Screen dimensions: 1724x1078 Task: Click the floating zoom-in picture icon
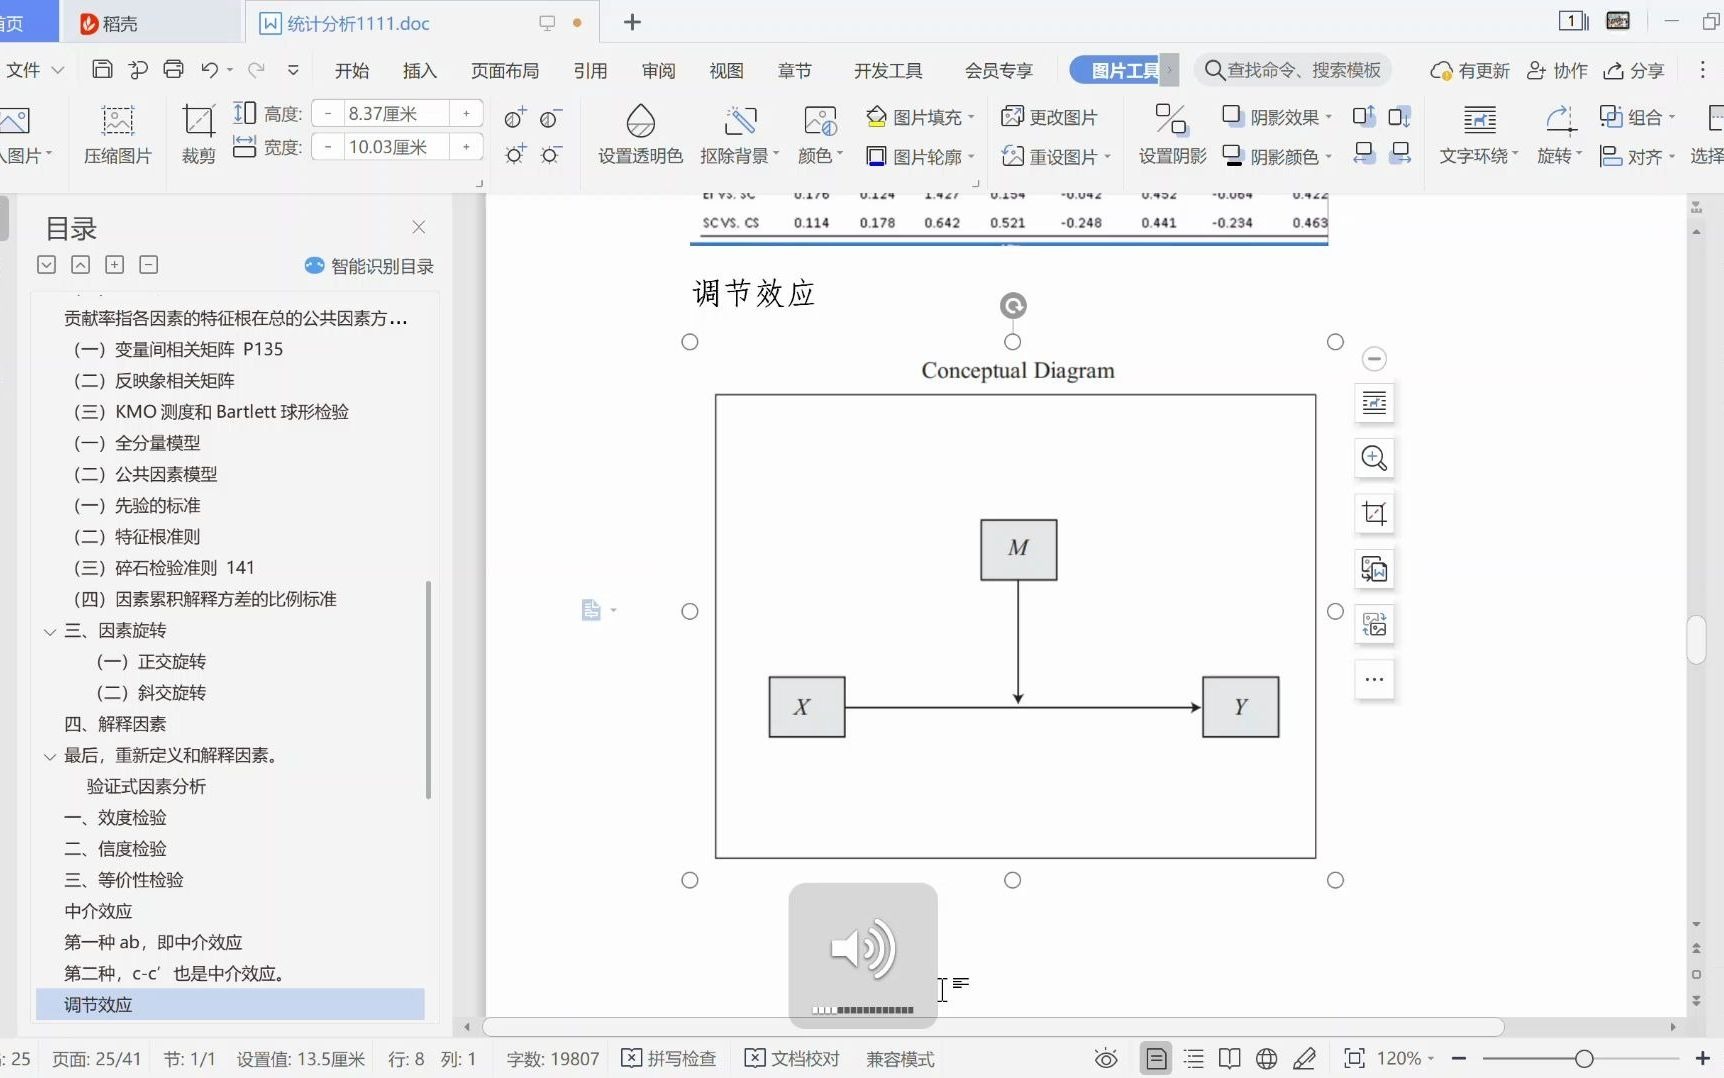point(1374,458)
